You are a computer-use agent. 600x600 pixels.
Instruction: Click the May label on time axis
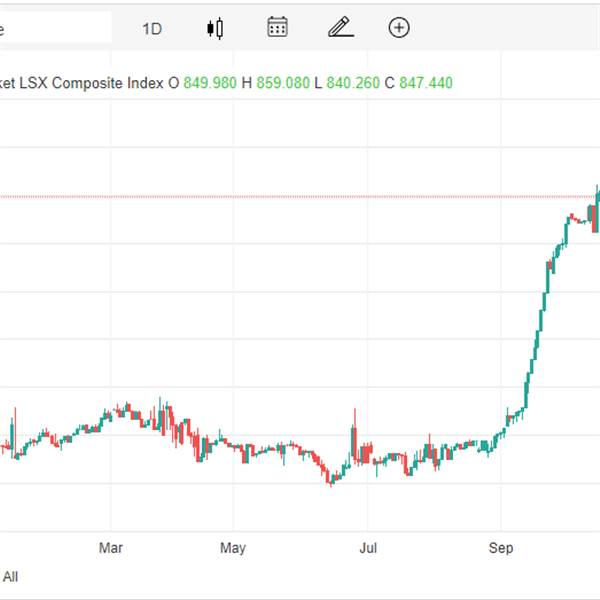[233, 548]
